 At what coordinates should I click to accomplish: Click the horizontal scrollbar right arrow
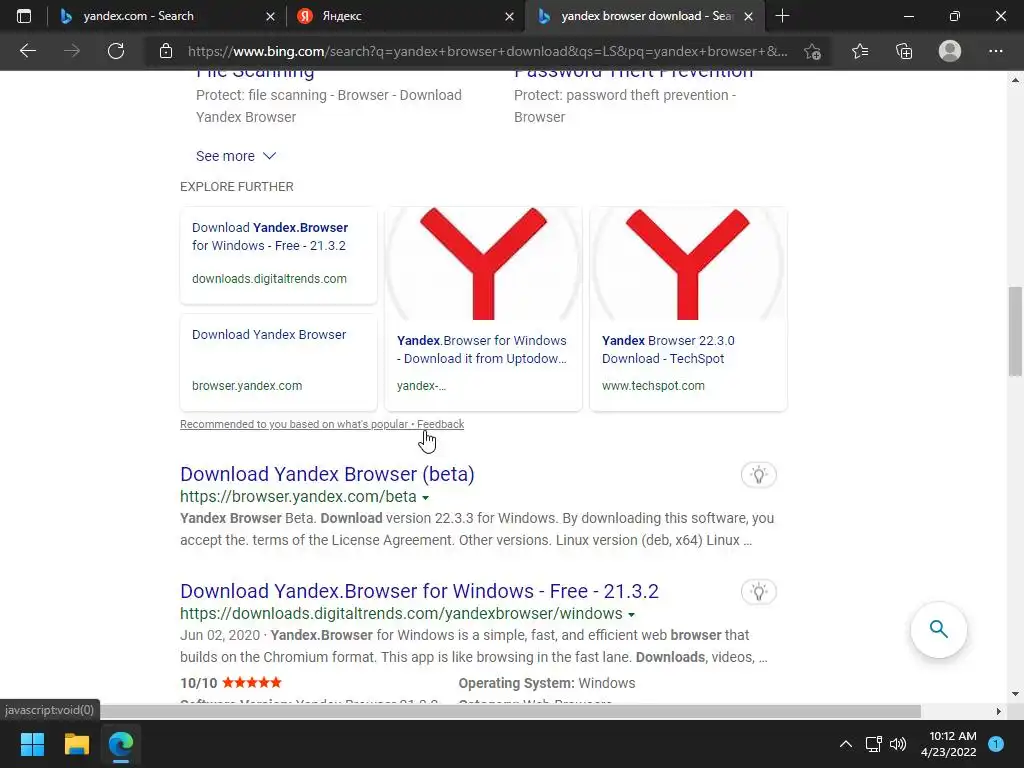(x=999, y=711)
